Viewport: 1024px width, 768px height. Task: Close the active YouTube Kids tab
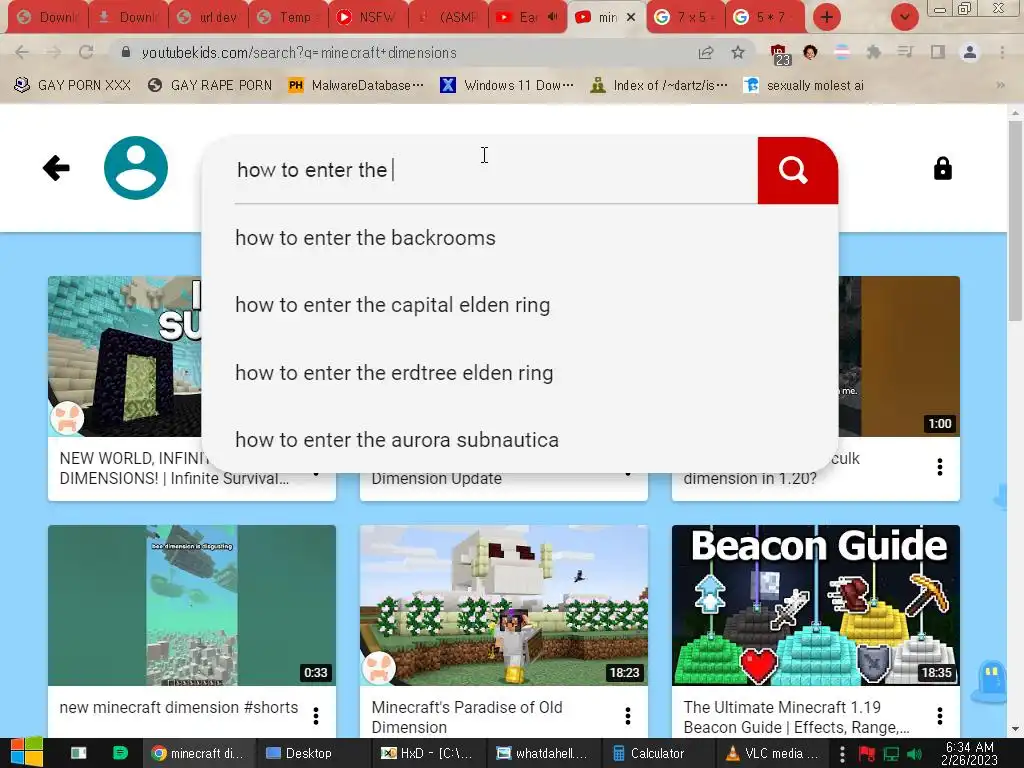tap(631, 18)
